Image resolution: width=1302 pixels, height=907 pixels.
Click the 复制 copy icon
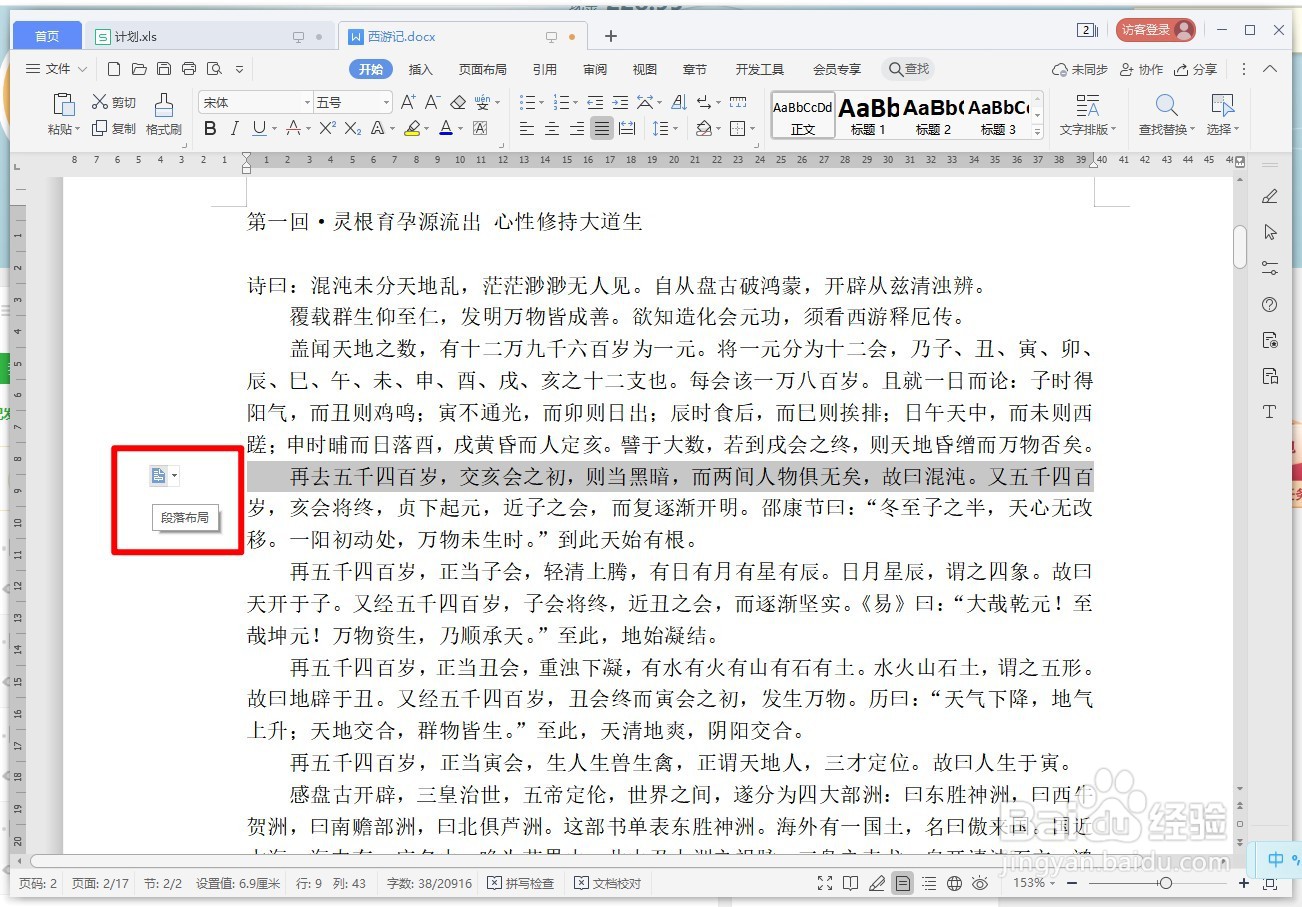[113, 128]
